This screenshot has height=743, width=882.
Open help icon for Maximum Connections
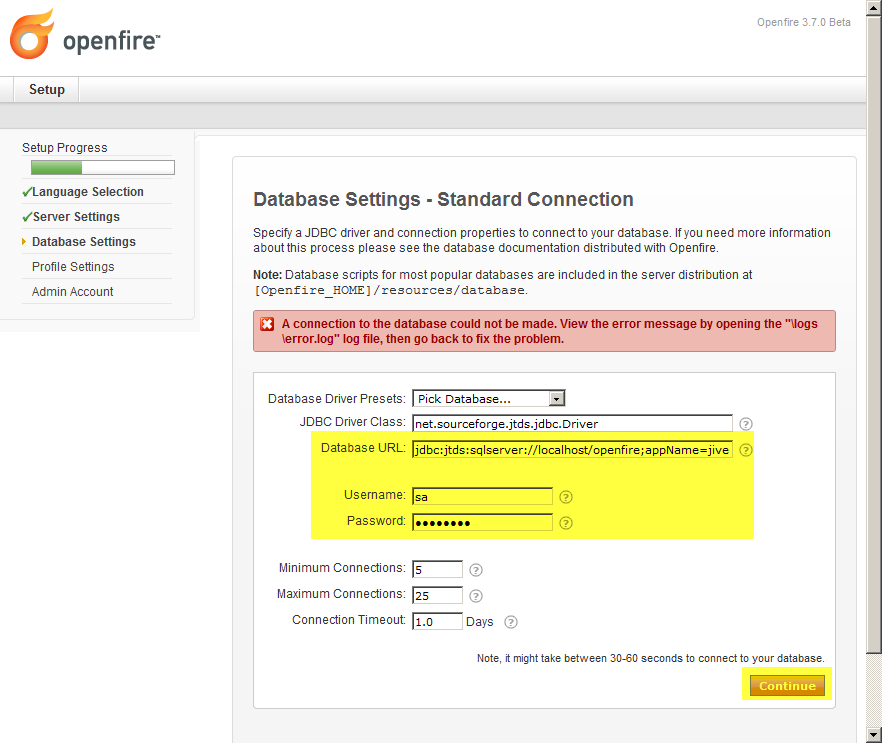click(476, 596)
